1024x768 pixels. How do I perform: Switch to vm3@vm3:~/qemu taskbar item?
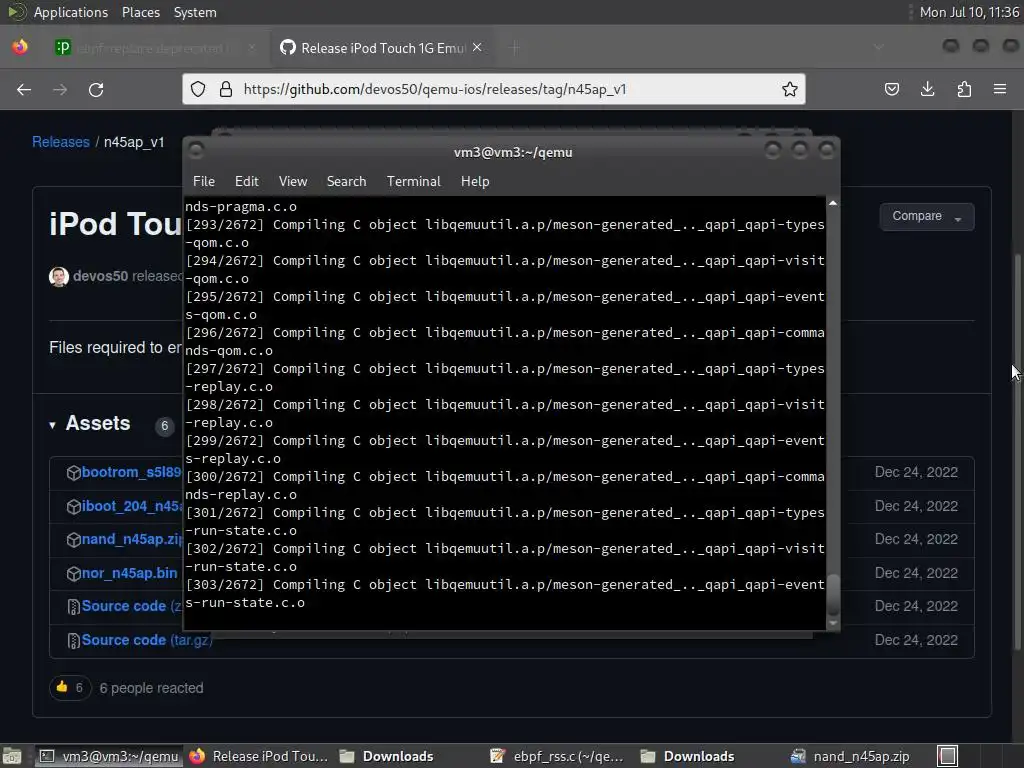109,756
